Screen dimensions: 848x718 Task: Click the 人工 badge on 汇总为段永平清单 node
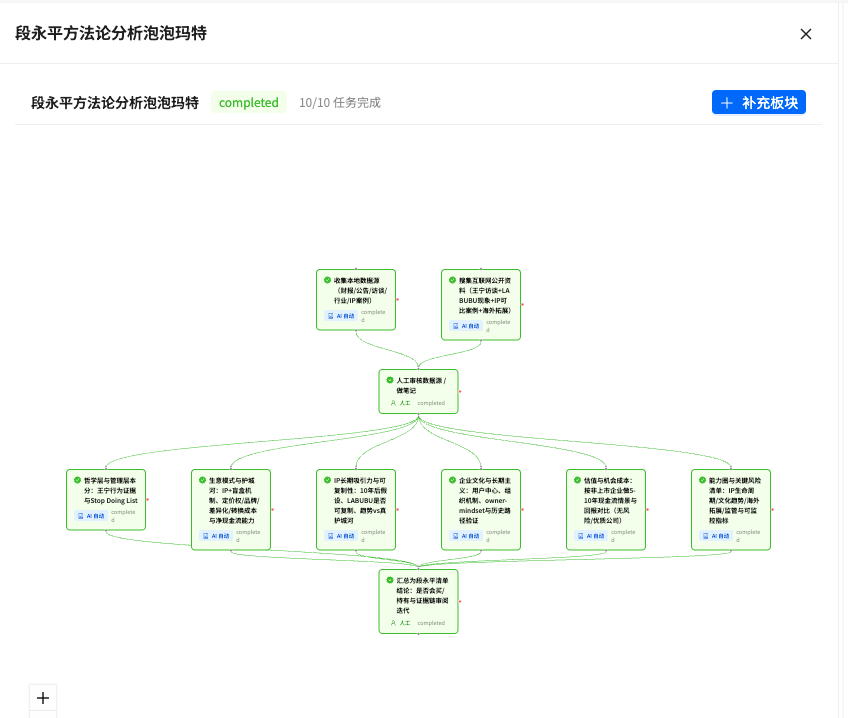click(400, 623)
